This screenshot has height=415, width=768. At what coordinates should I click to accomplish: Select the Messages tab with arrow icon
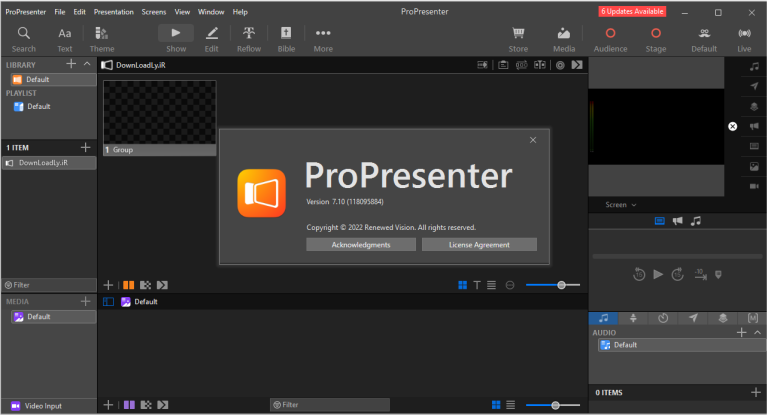click(693, 318)
